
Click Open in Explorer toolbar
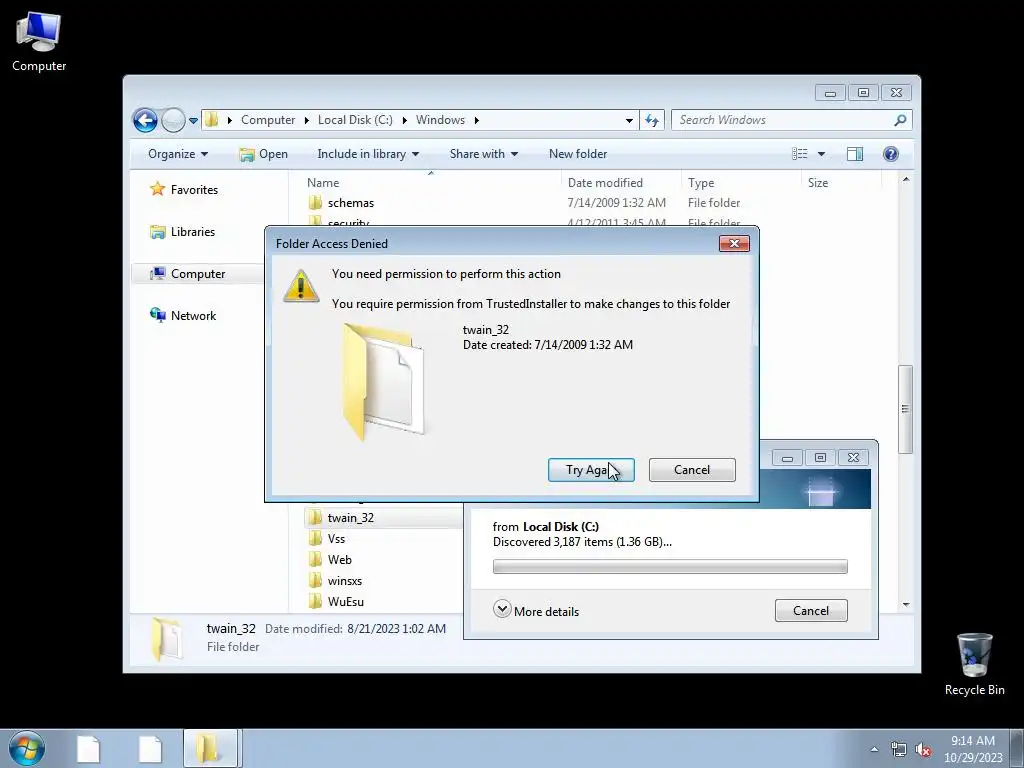[263, 153]
